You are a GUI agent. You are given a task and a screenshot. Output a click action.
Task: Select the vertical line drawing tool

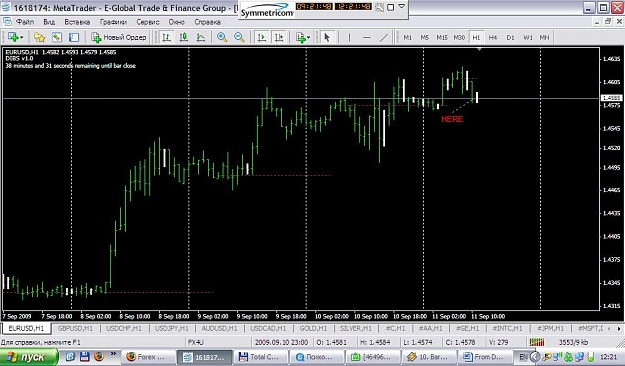click(x=349, y=37)
